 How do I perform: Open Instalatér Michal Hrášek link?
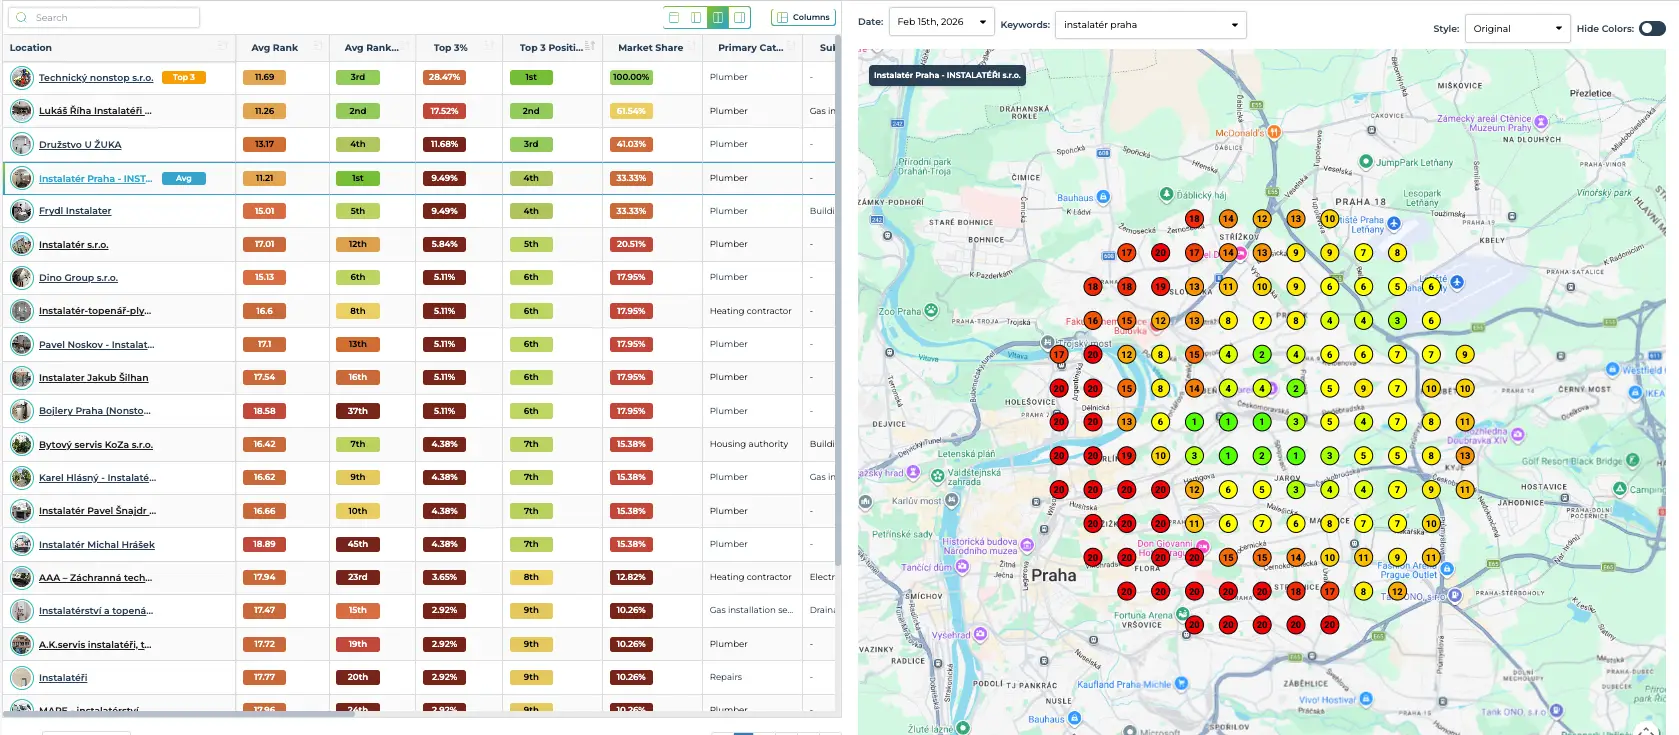[97, 545]
